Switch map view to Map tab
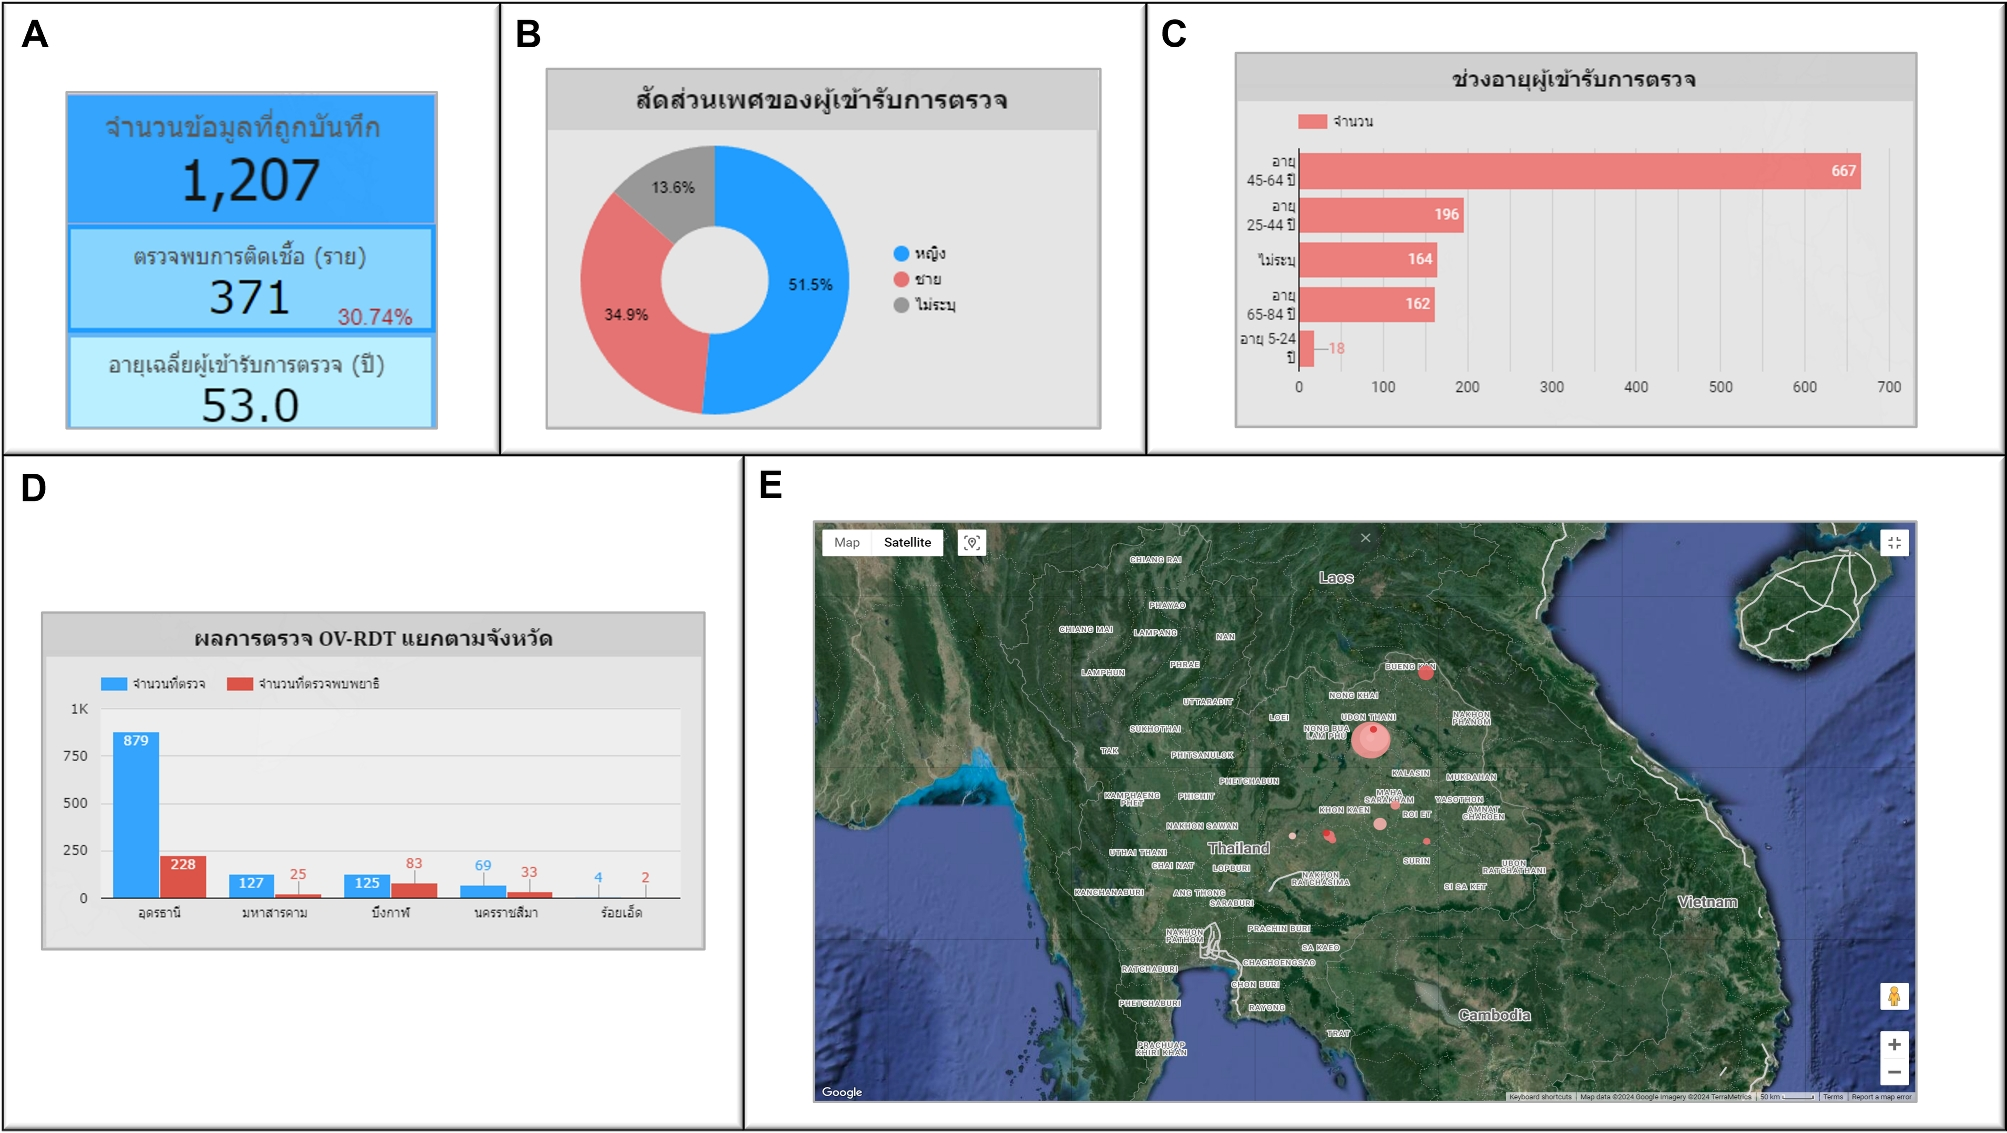 coord(847,543)
